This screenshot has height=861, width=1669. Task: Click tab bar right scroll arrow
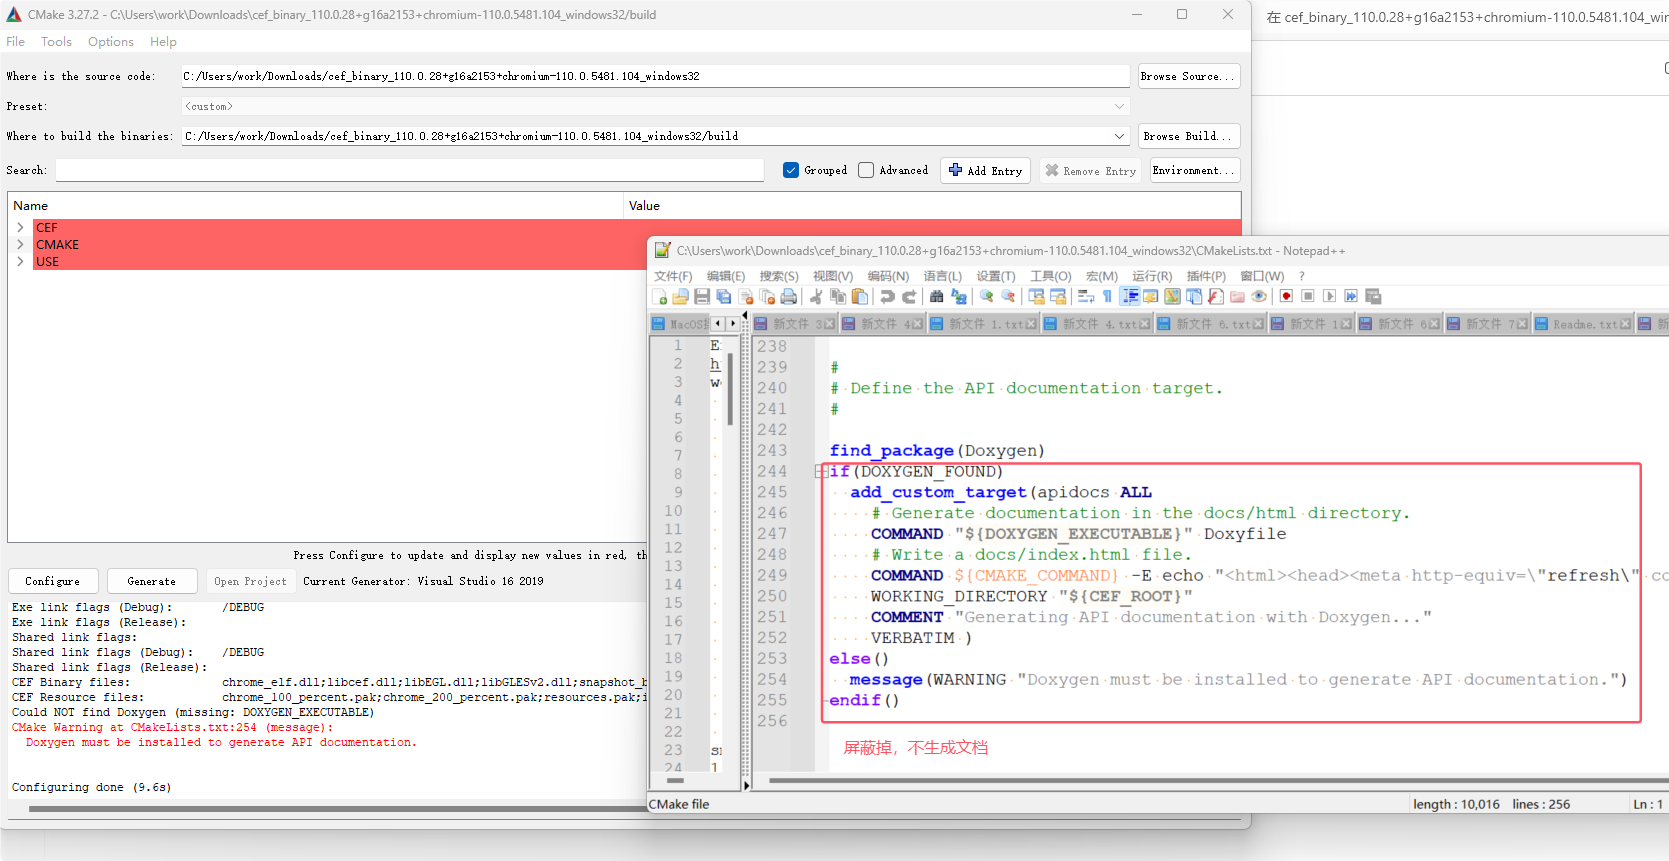coord(732,323)
